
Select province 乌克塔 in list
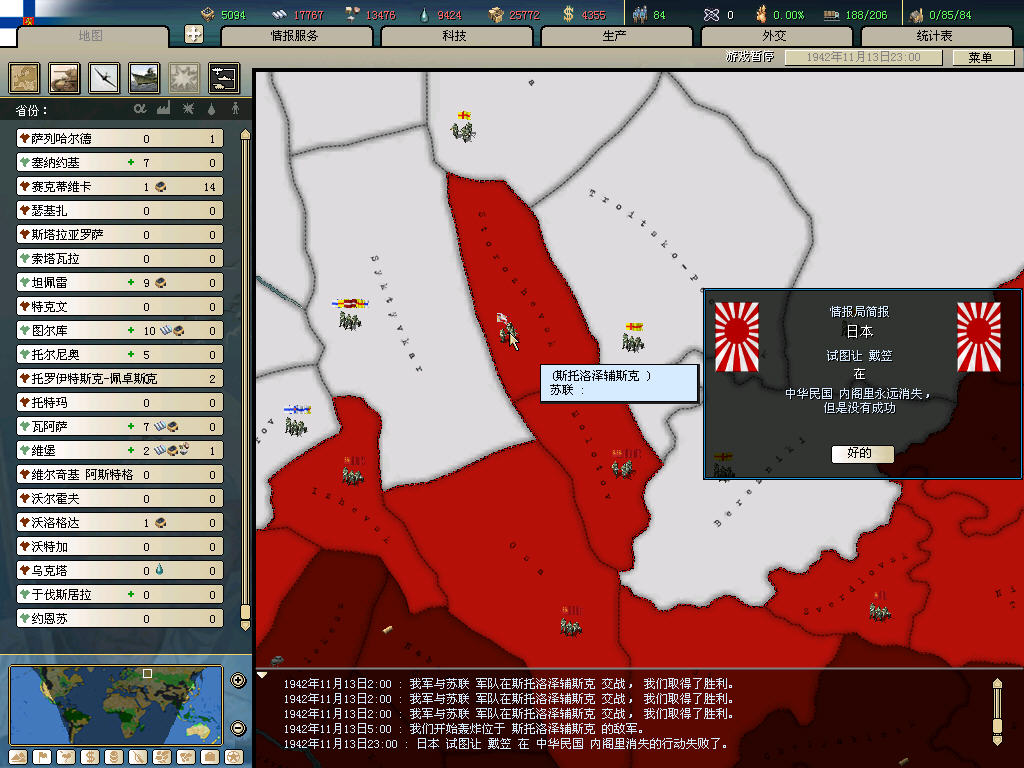pyautogui.click(x=120, y=571)
